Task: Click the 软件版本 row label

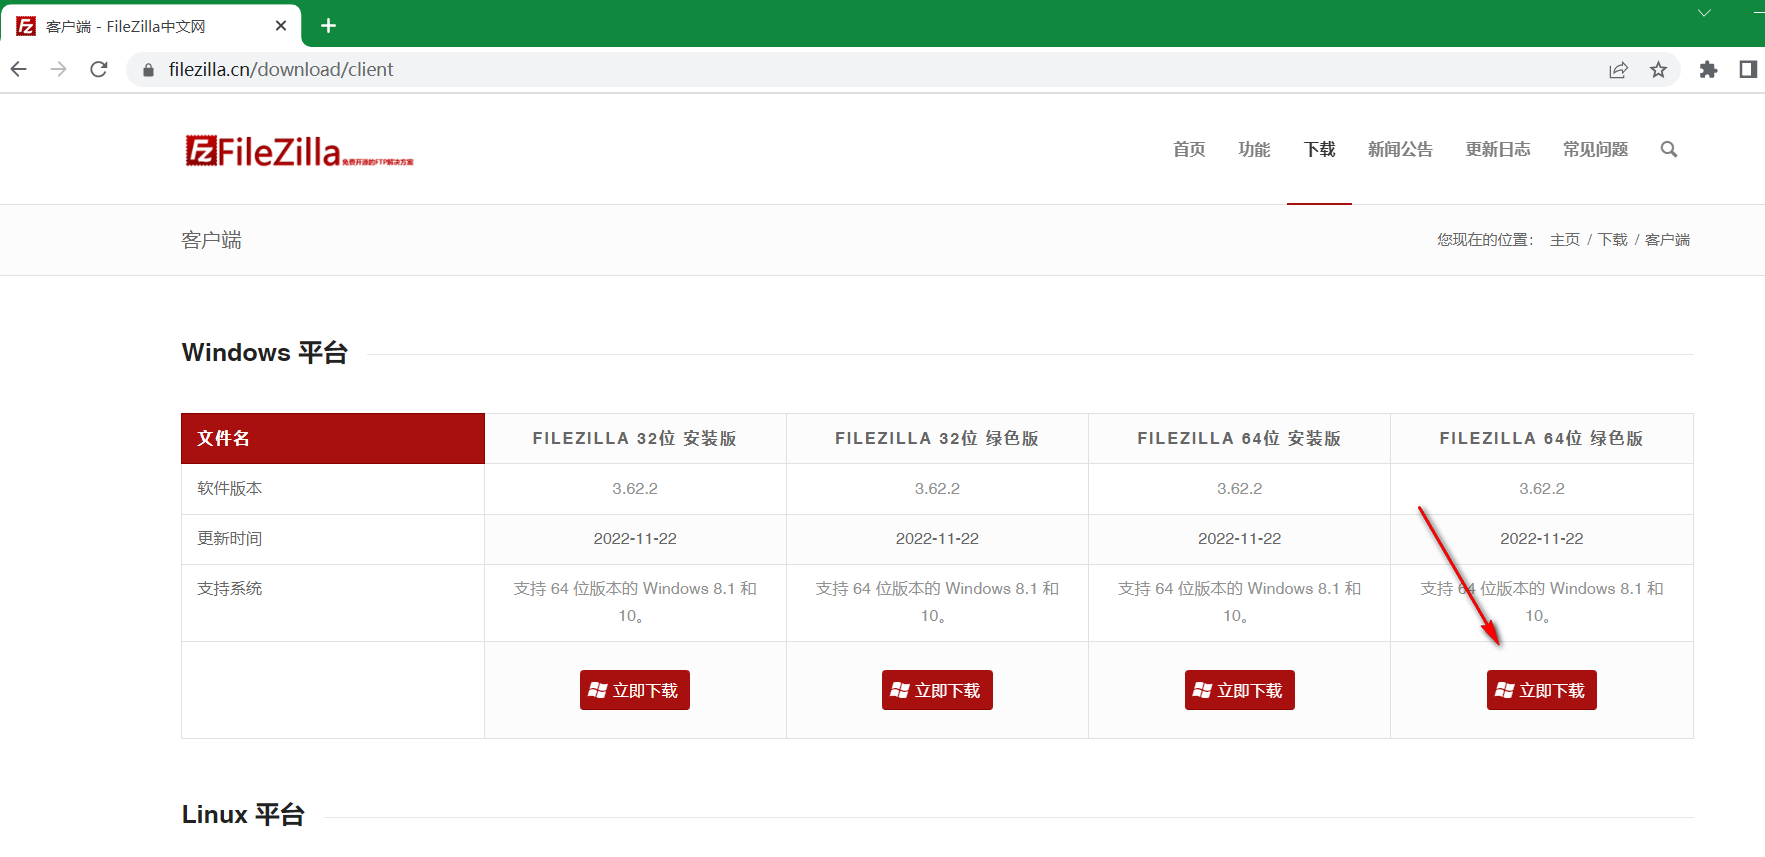Action: 229,489
